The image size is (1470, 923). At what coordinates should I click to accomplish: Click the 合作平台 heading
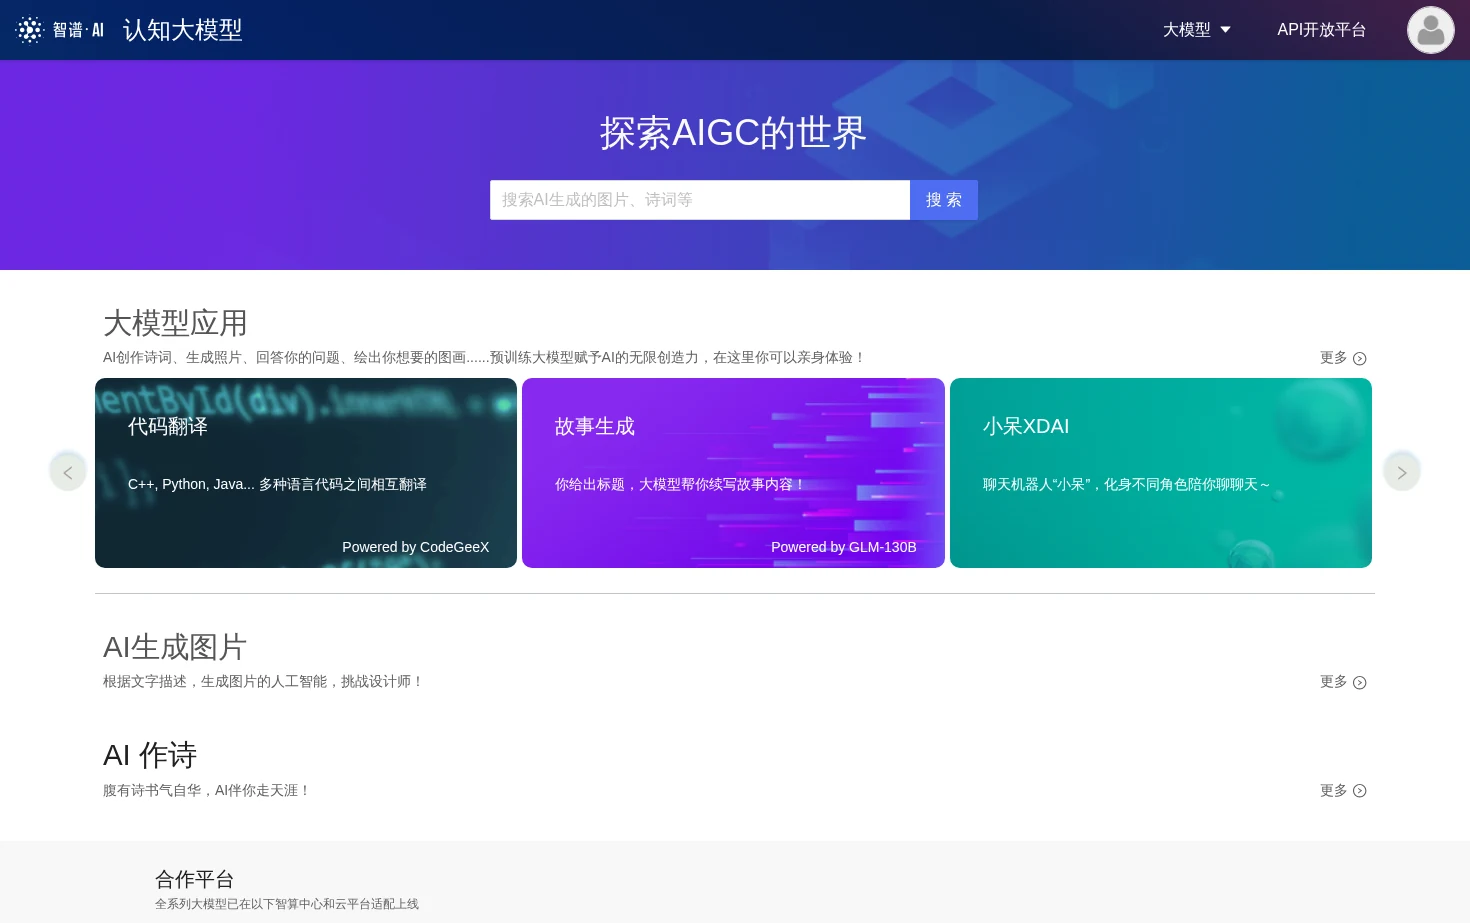194,879
